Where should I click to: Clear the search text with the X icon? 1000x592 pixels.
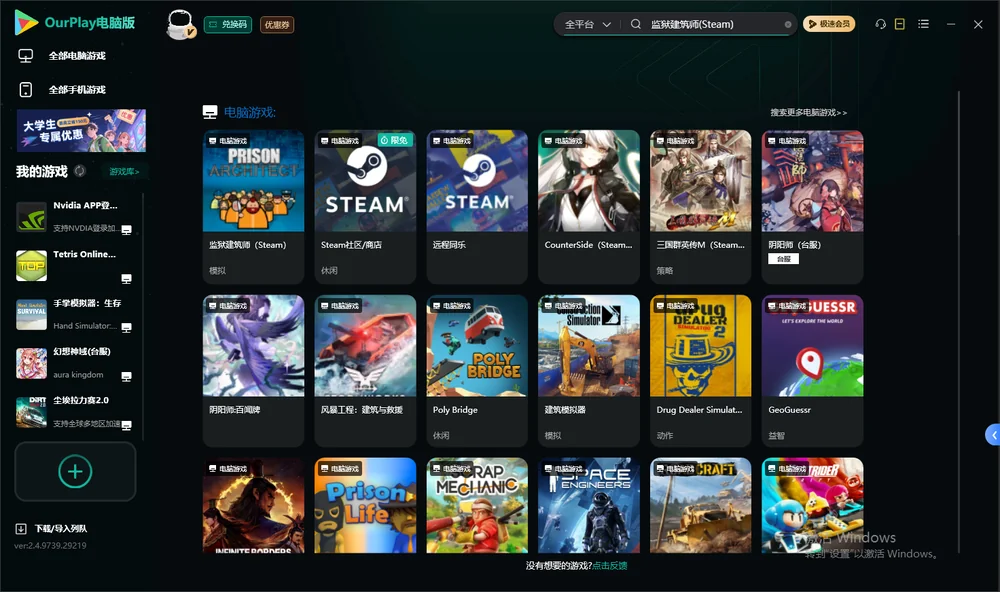coord(788,24)
